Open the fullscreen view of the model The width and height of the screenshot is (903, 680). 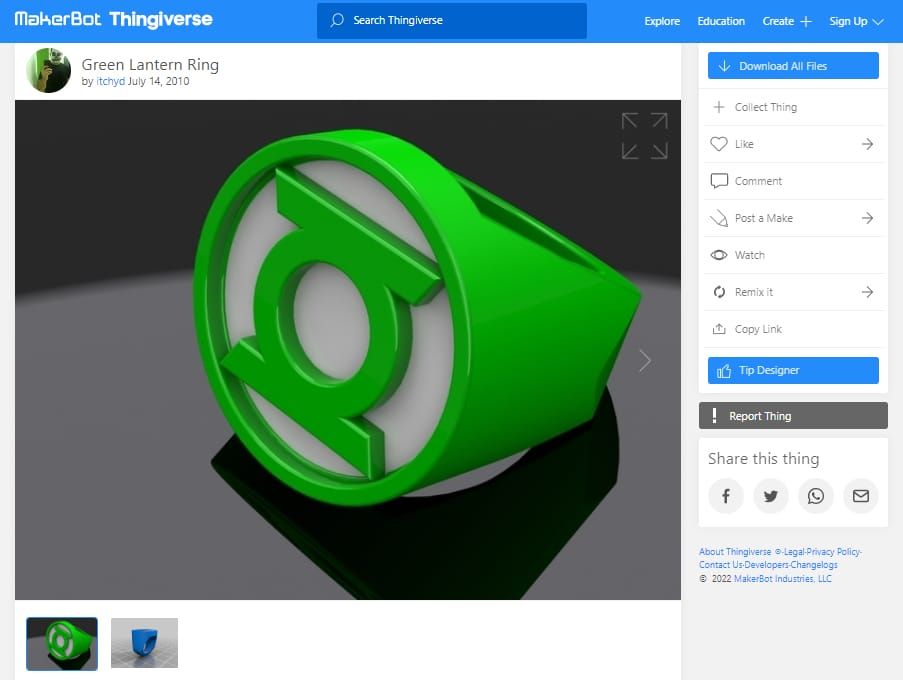click(644, 135)
